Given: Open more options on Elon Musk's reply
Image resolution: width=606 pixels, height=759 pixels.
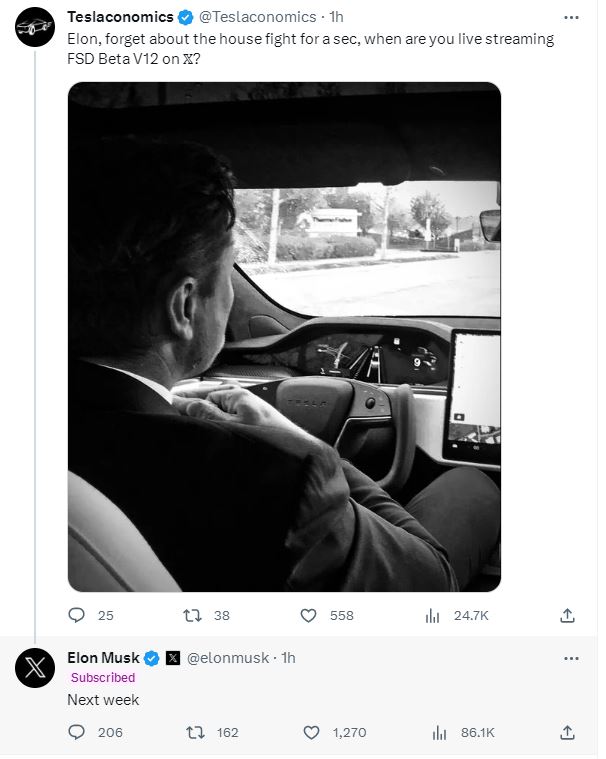Looking at the screenshot, I should point(571,658).
